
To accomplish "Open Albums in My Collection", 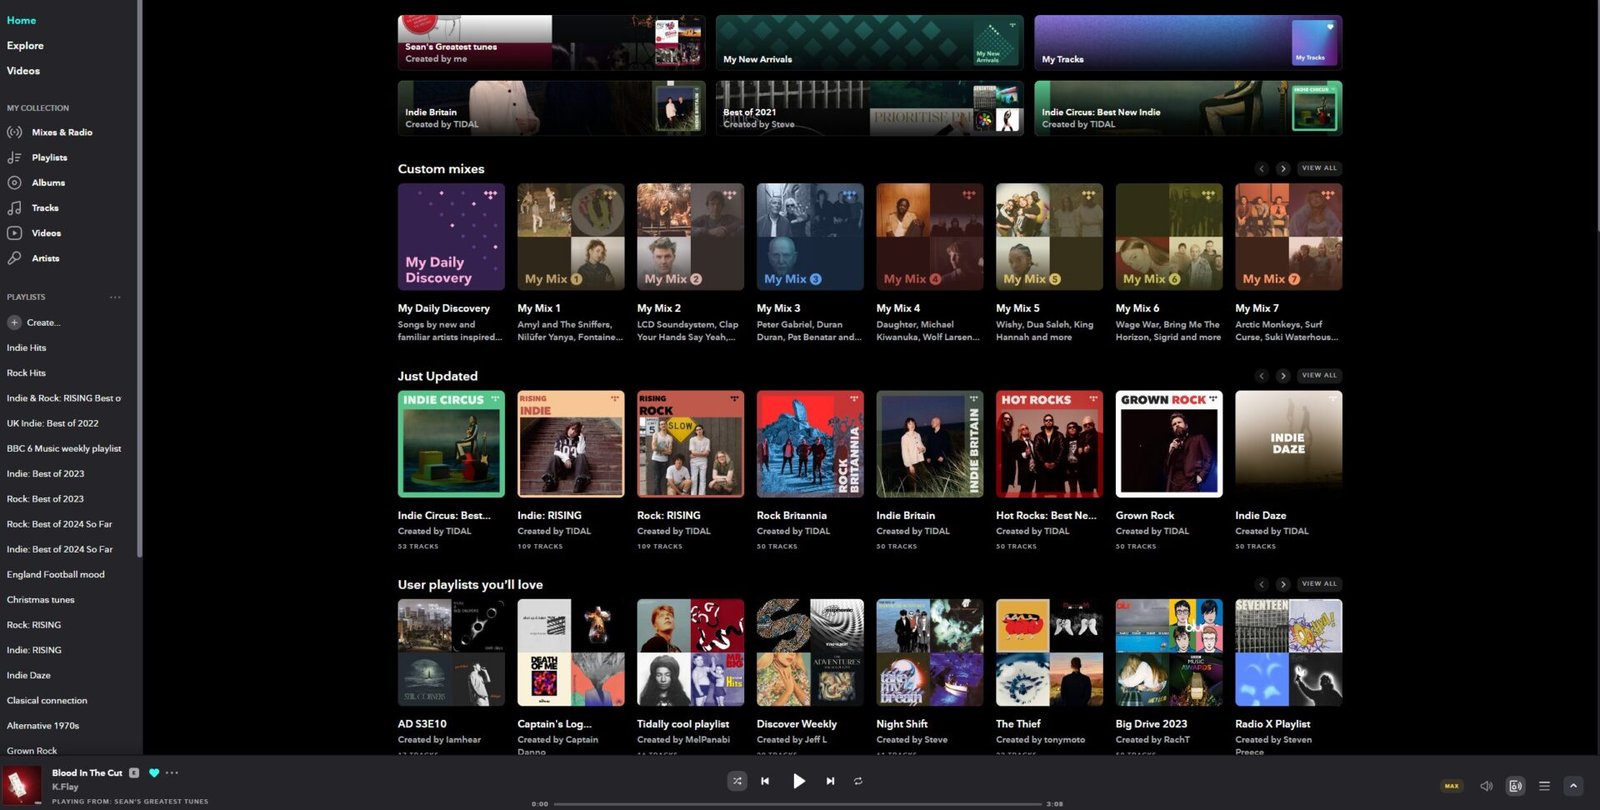I will click(x=36, y=183).
